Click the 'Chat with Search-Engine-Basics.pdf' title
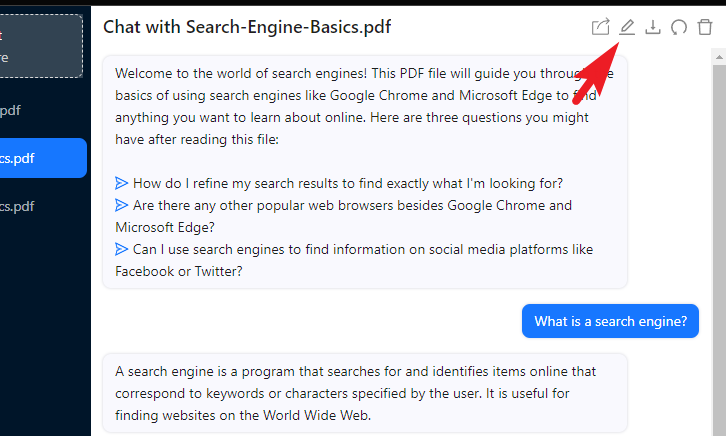The width and height of the screenshot is (726, 436). pyautogui.click(x=247, y=27)
